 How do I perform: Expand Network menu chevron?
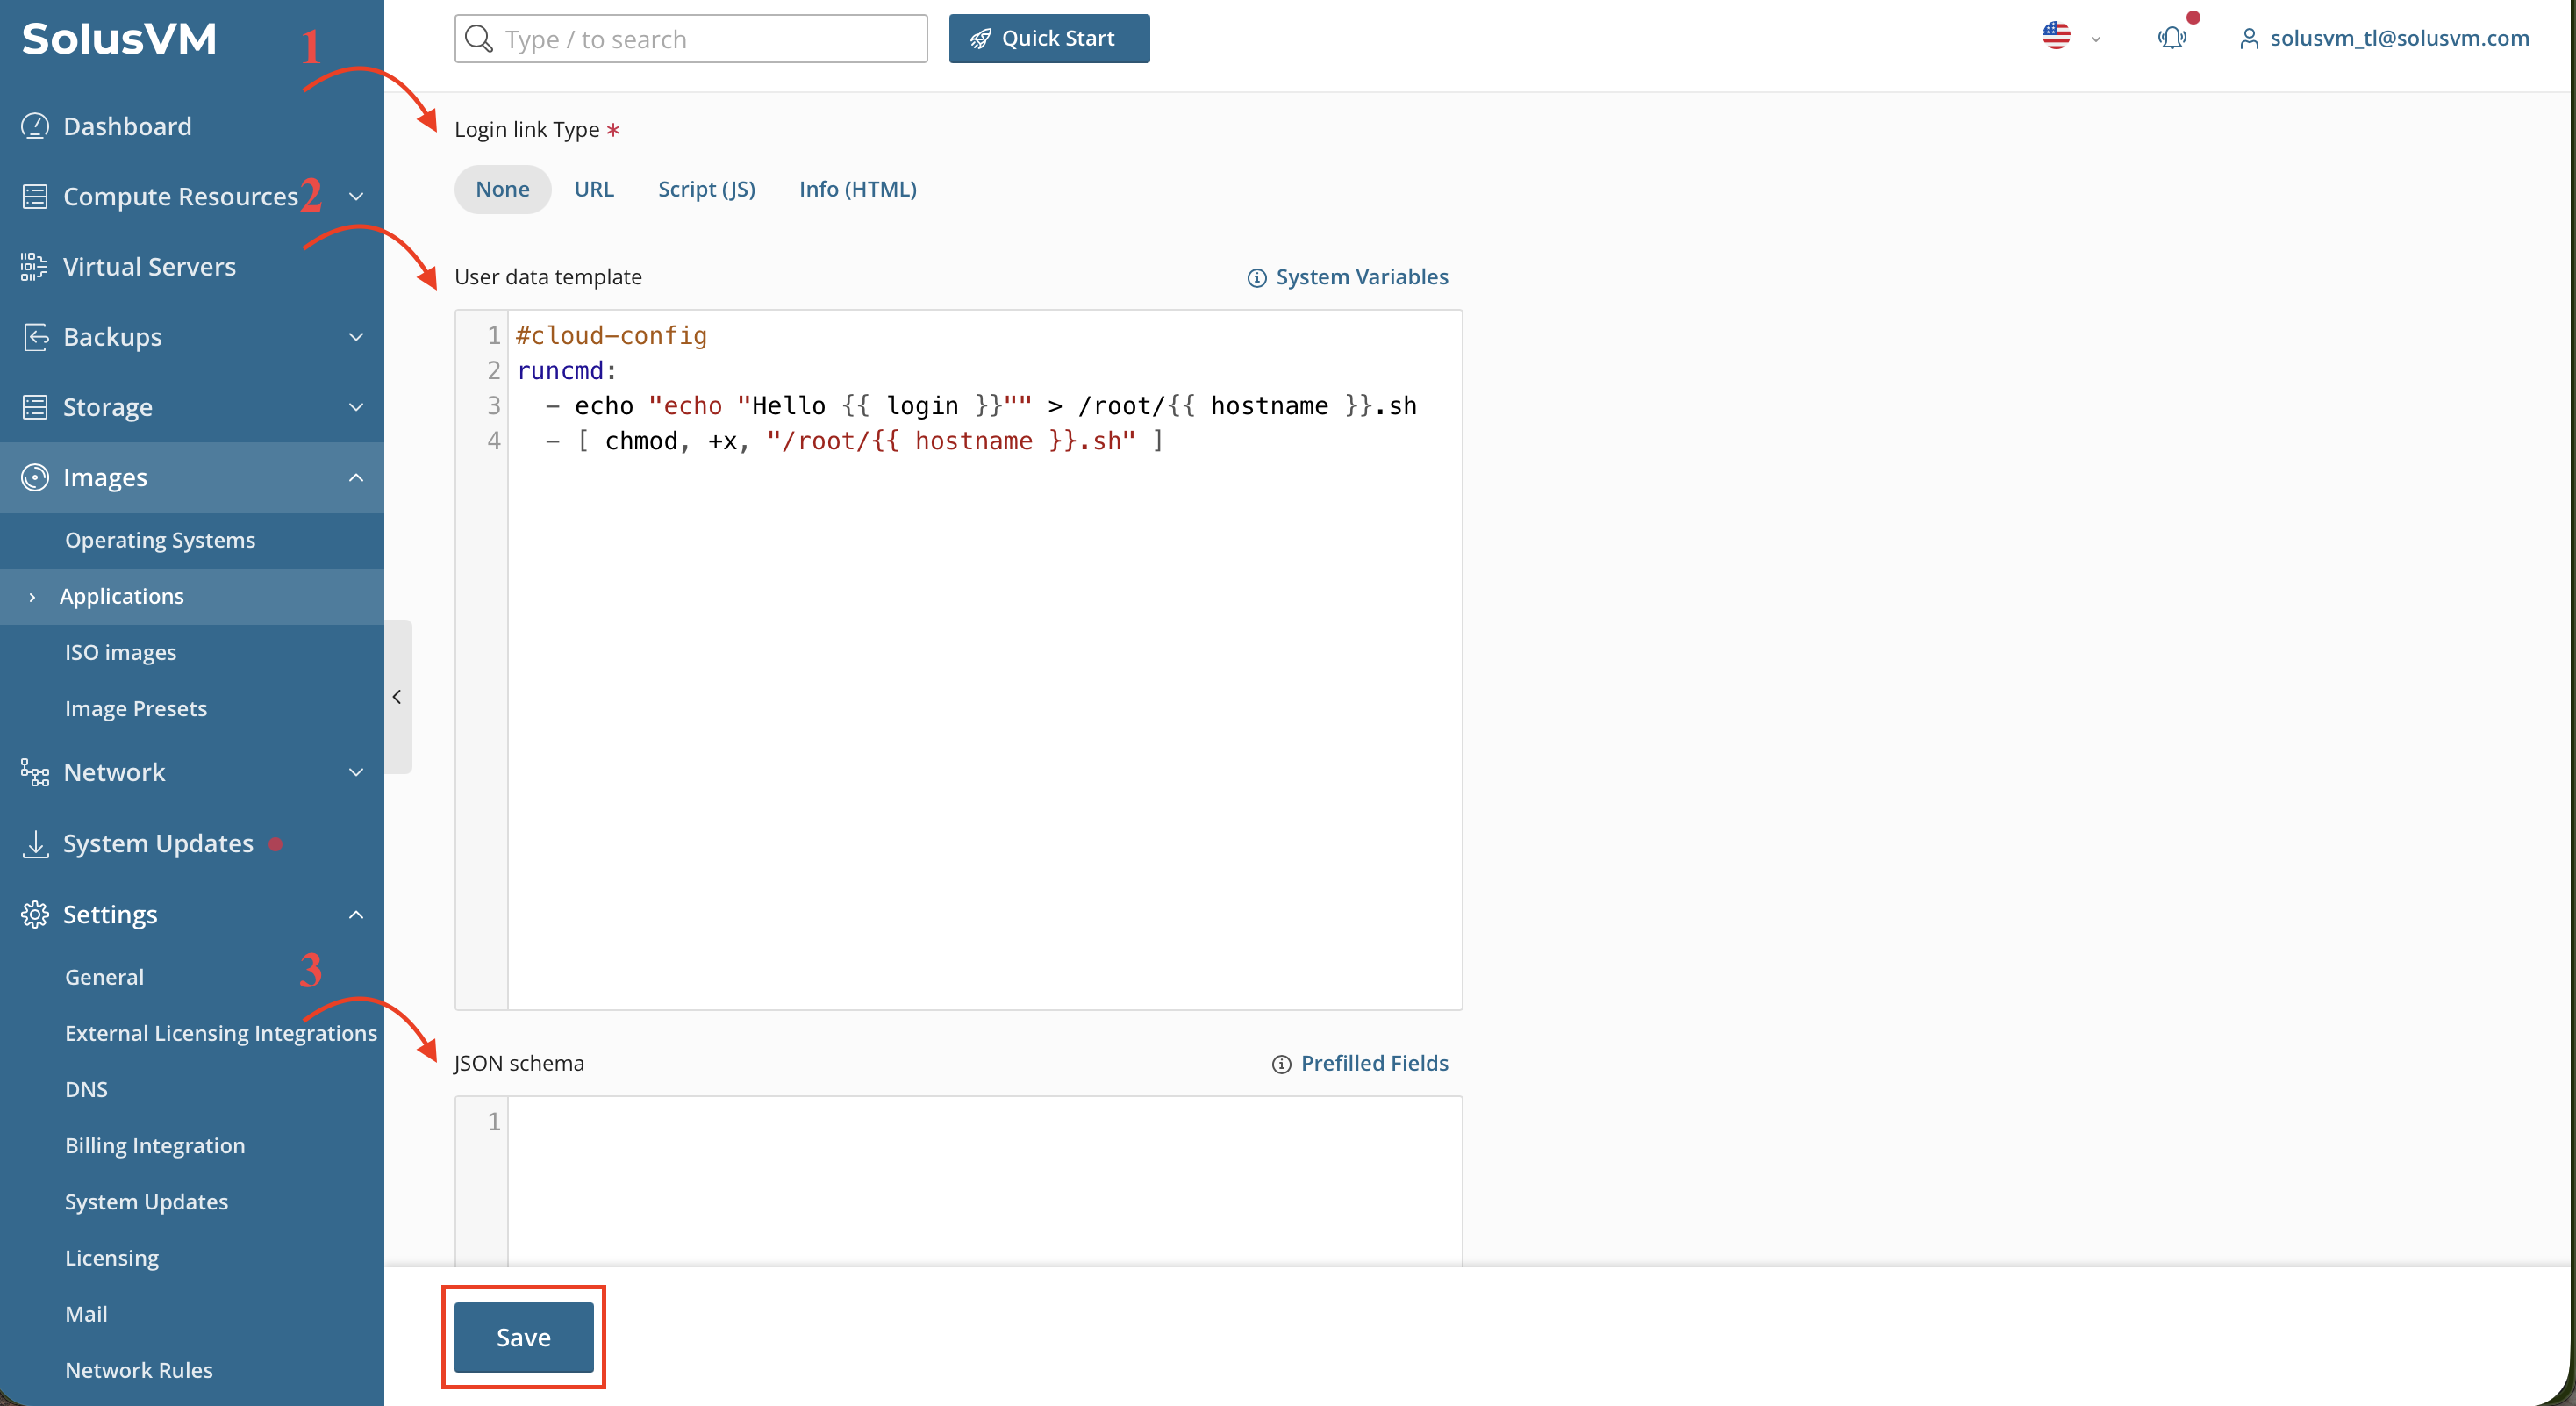click(356, 772)
